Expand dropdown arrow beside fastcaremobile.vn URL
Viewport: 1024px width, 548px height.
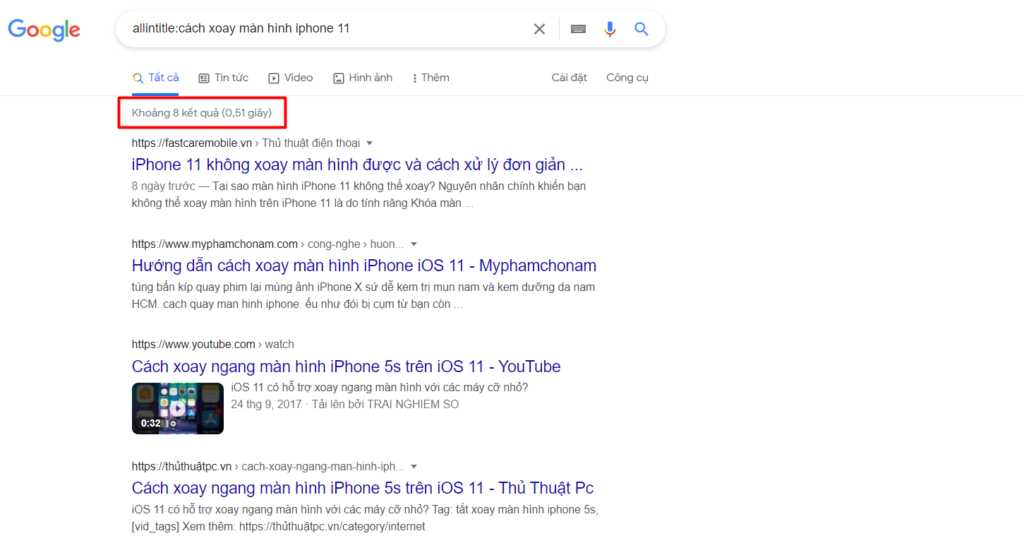click(370, 143)
